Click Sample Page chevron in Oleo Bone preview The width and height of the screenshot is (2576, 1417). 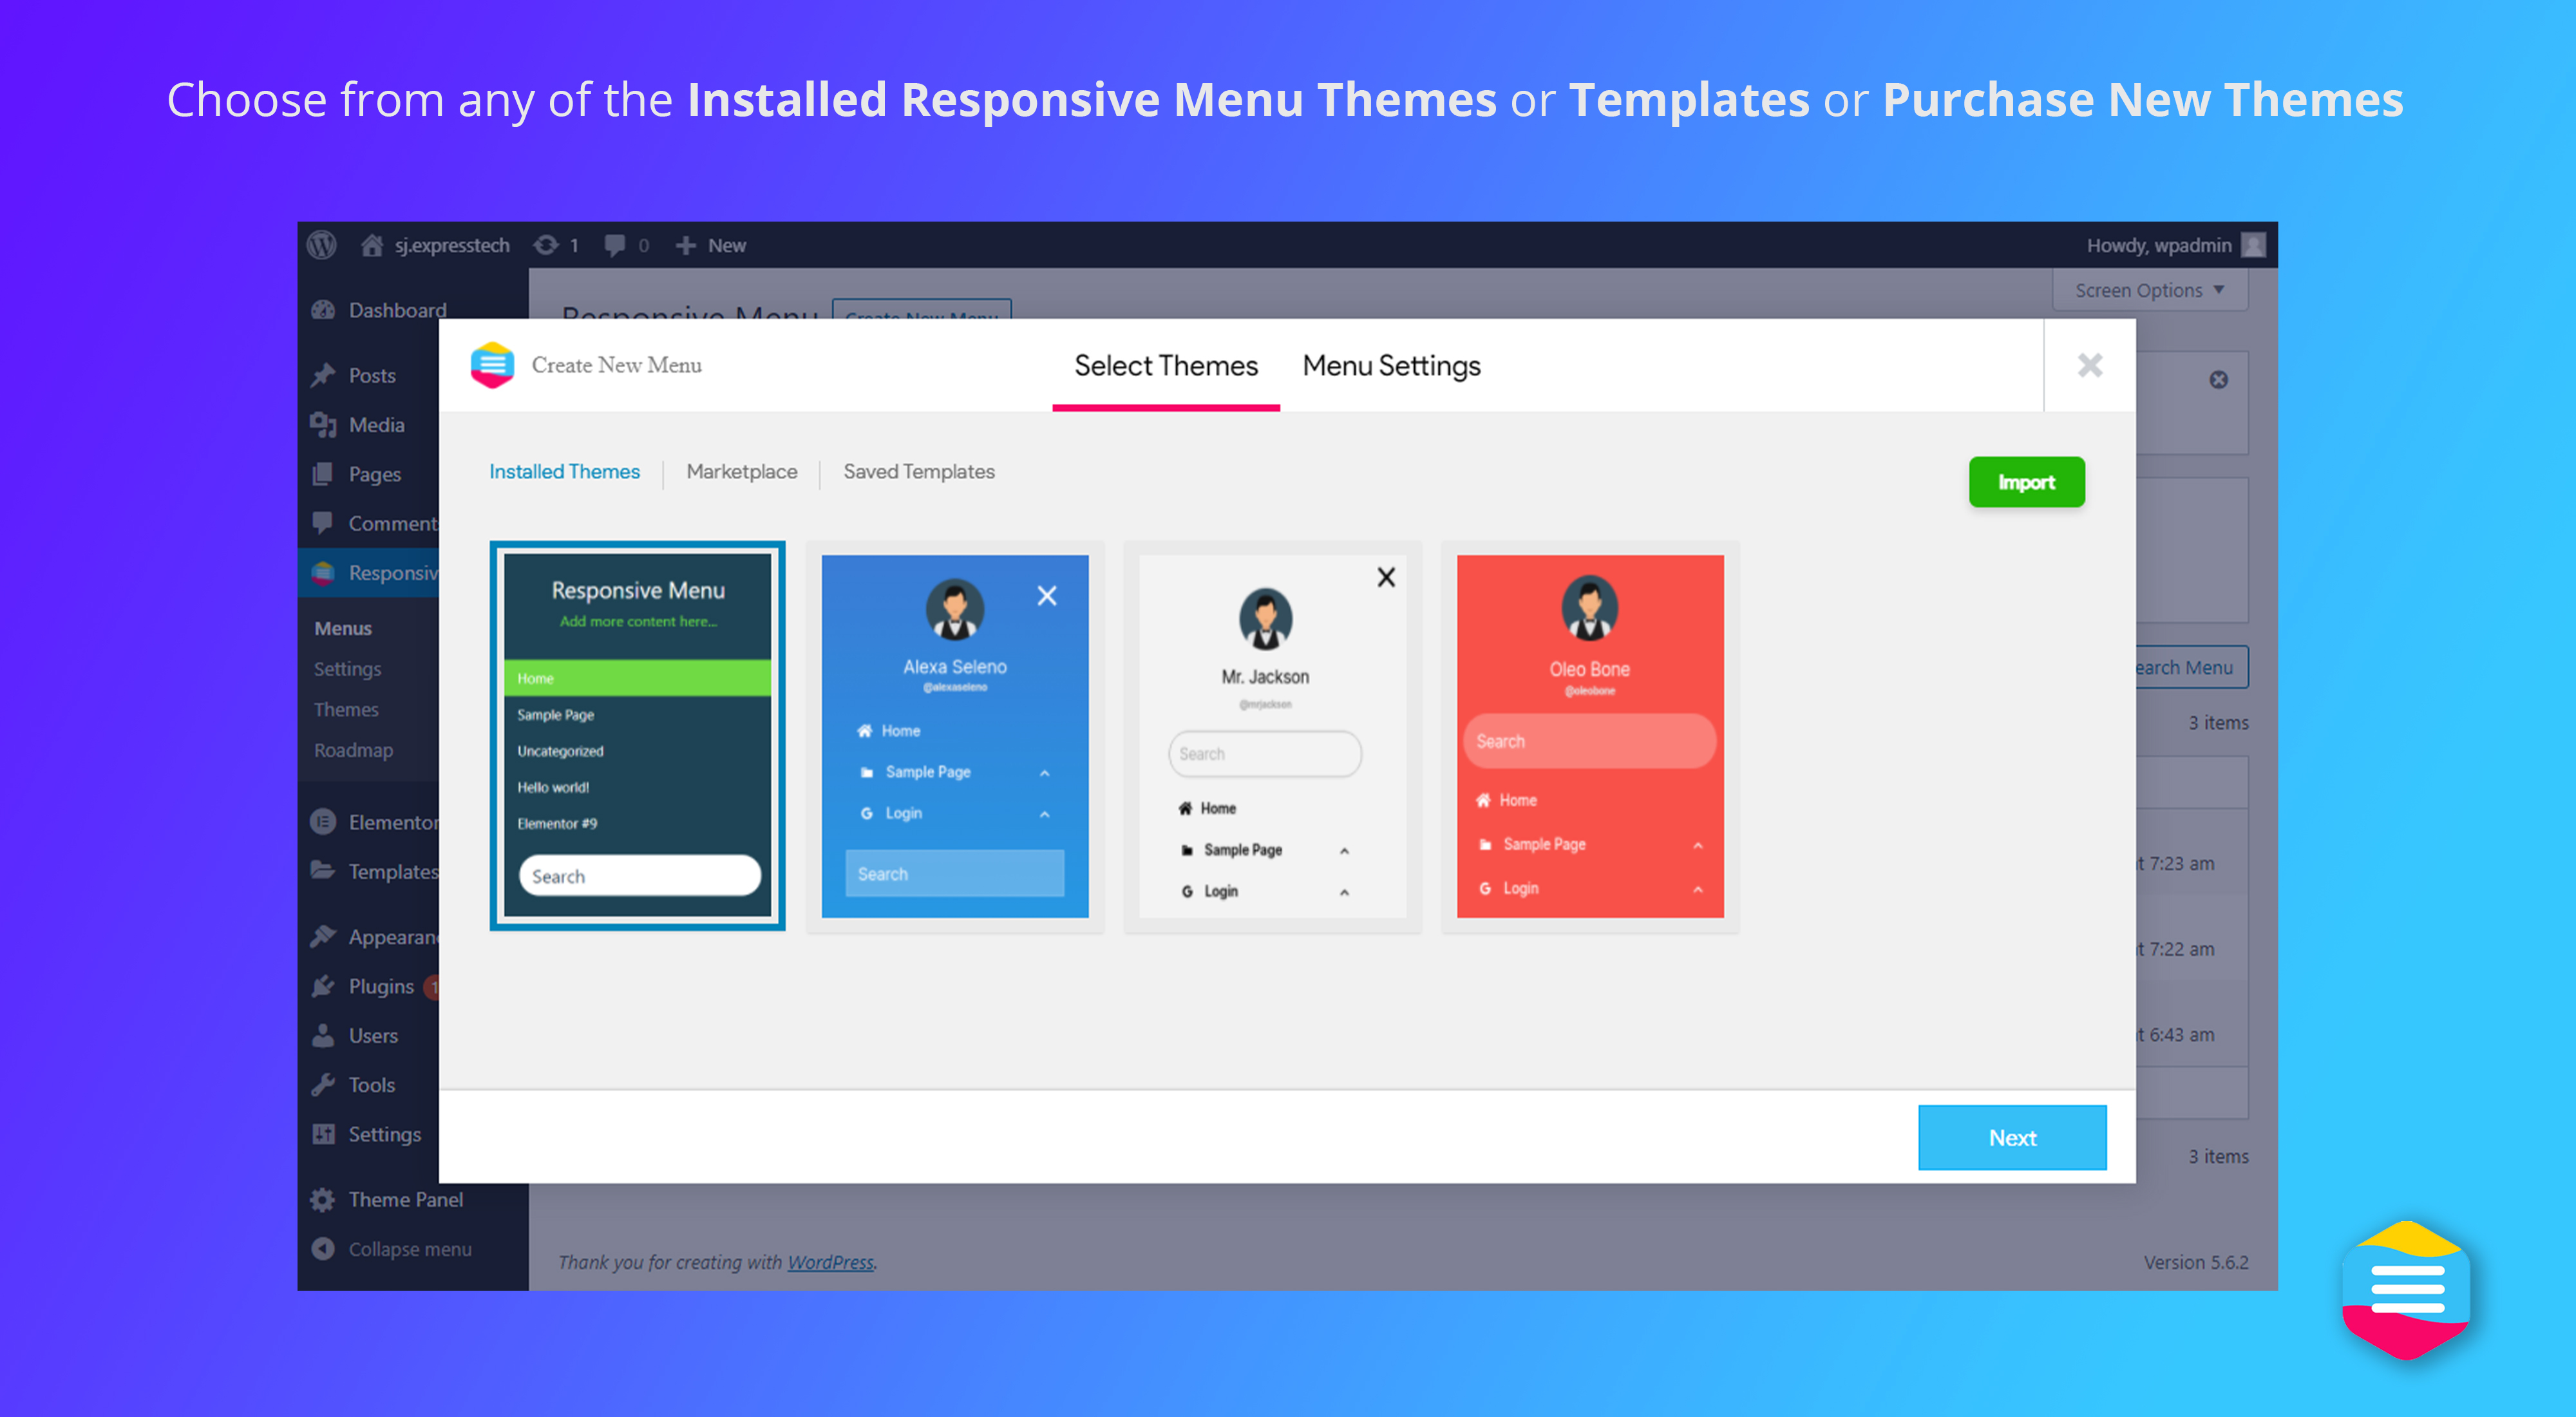pos(1698,845)
